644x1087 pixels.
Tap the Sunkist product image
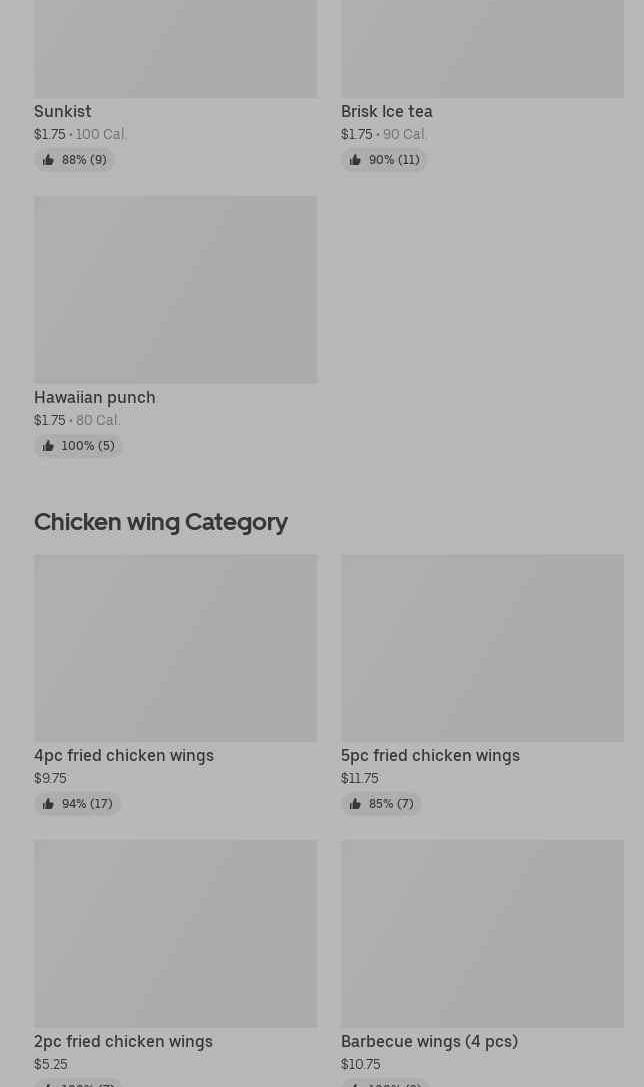tap(175, 48)
